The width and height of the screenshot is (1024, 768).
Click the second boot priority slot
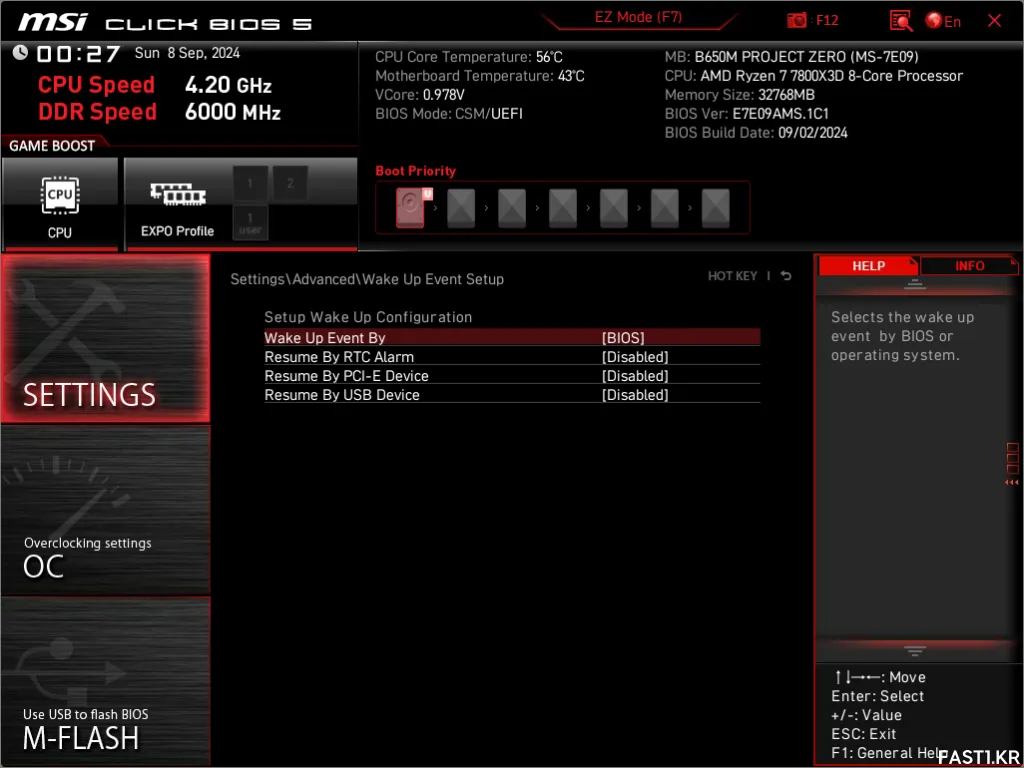point(461,208)
